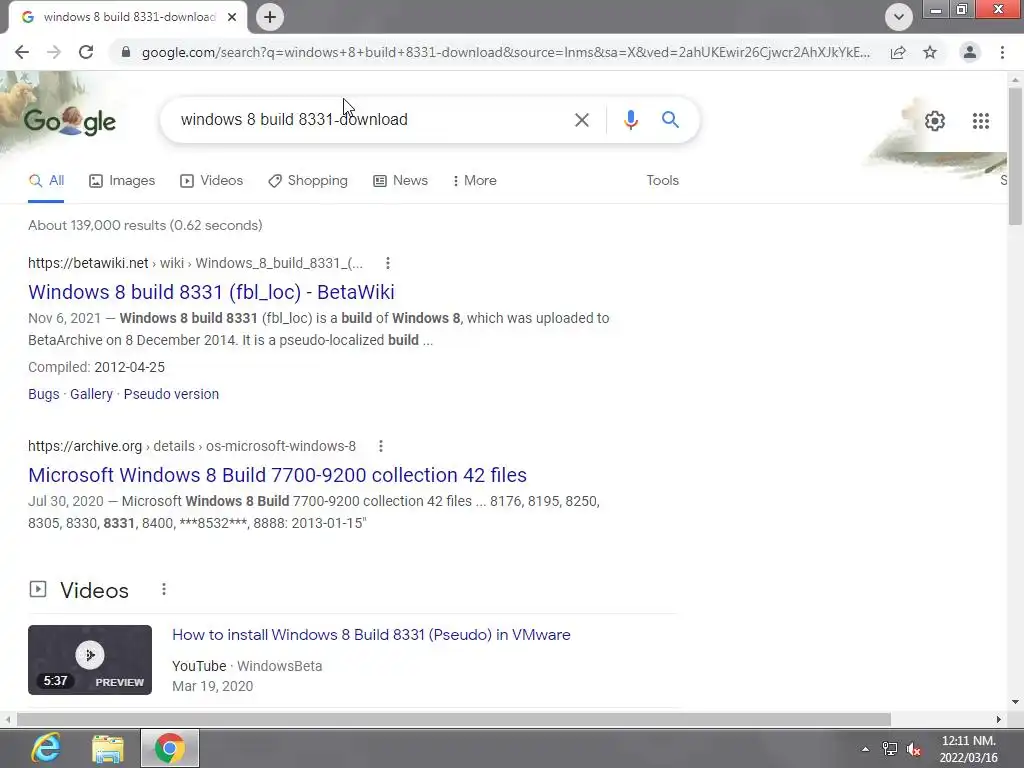Click the muted volume tray icon
1024x768 pixels.
(x=914, y=749)
